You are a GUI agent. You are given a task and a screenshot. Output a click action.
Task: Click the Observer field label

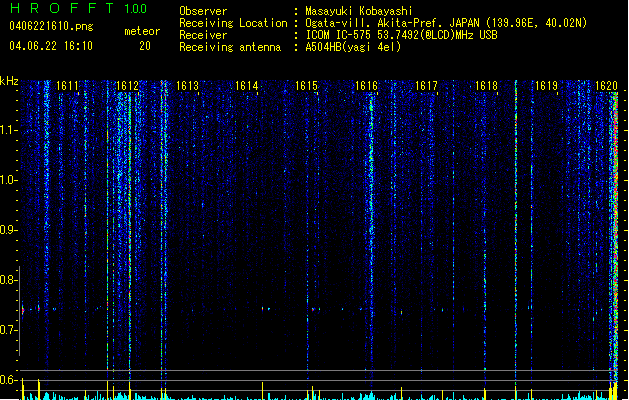pyautogui.click(x=203, y=11)
